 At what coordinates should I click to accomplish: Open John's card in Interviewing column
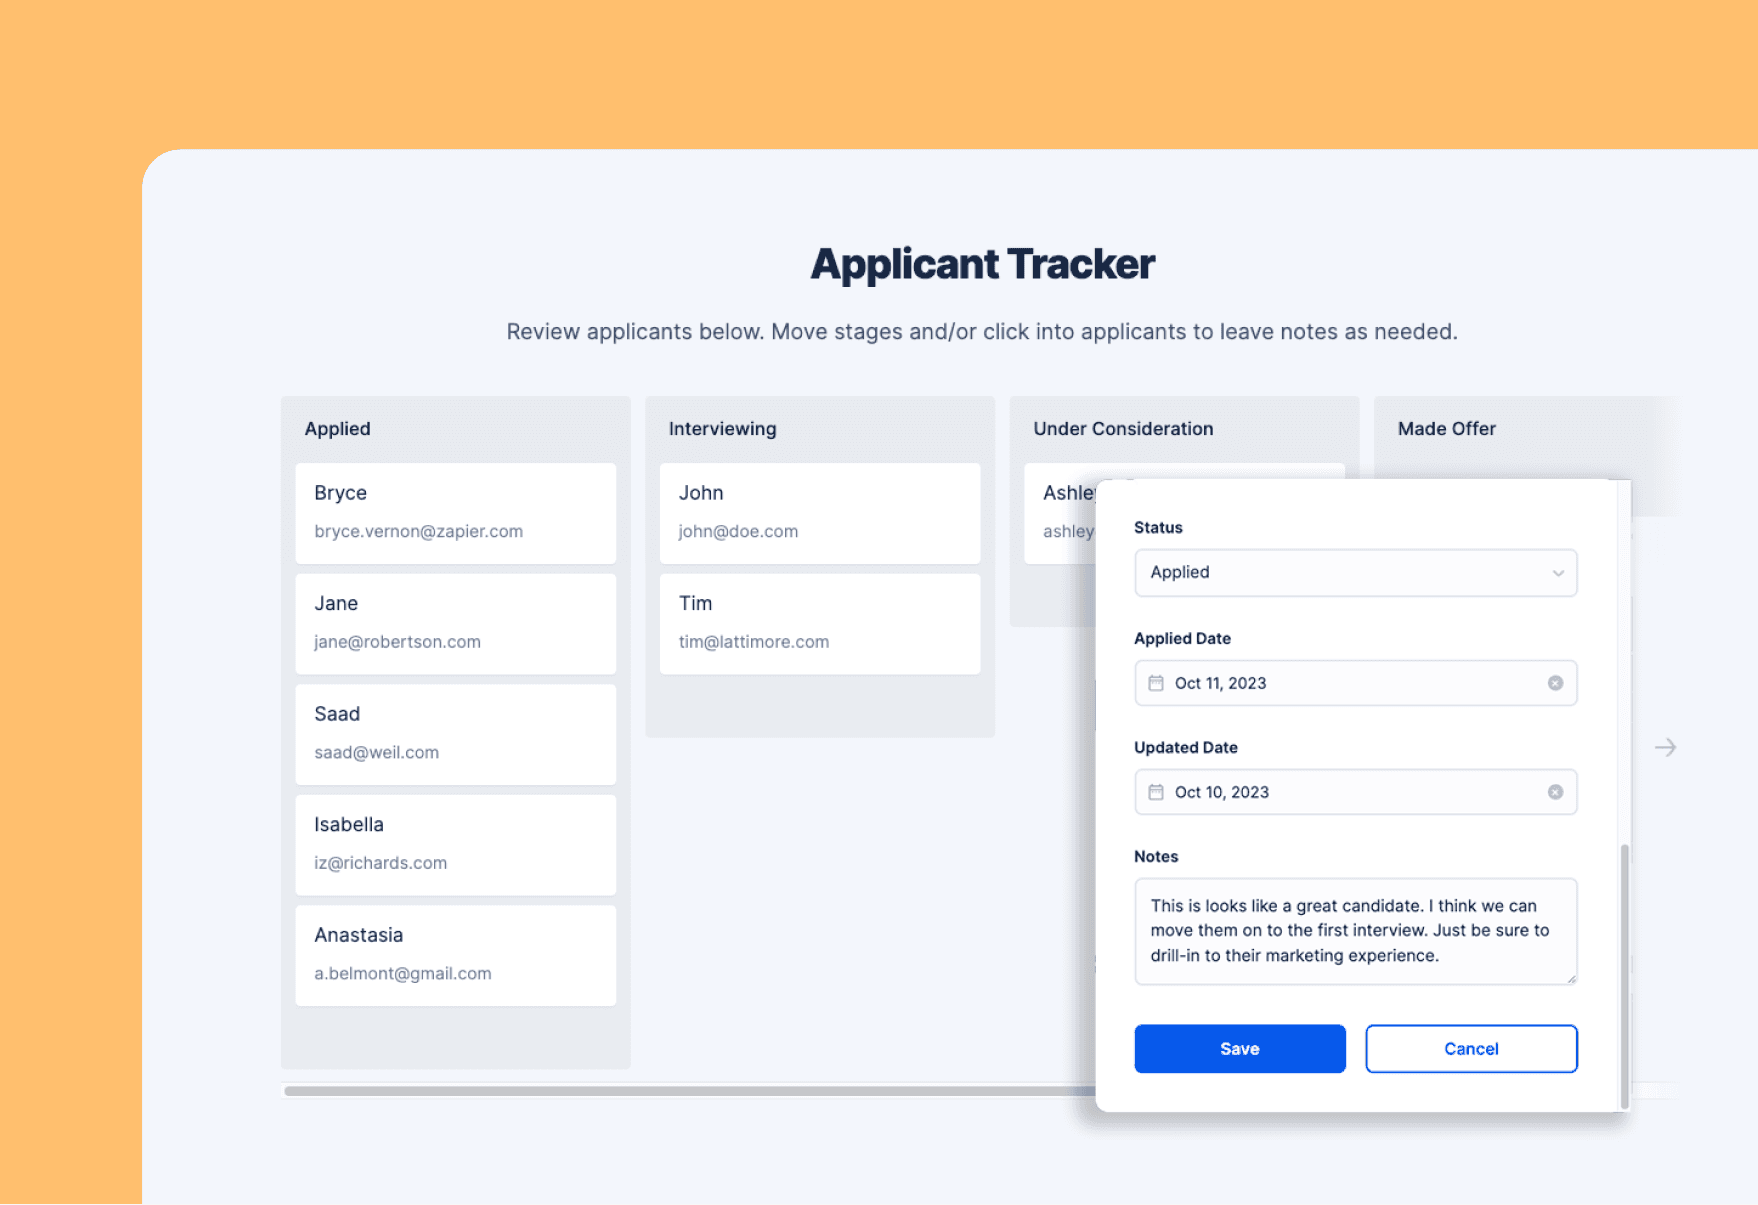point(819,512)
